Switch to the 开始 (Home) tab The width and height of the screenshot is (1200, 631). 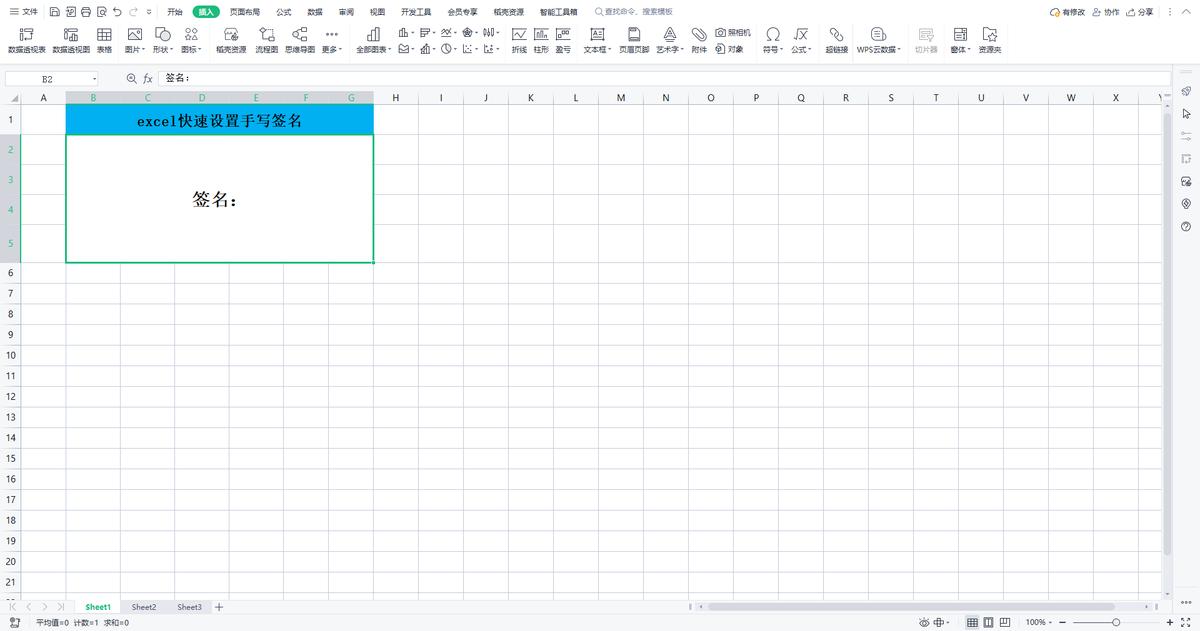coord(175,12)
